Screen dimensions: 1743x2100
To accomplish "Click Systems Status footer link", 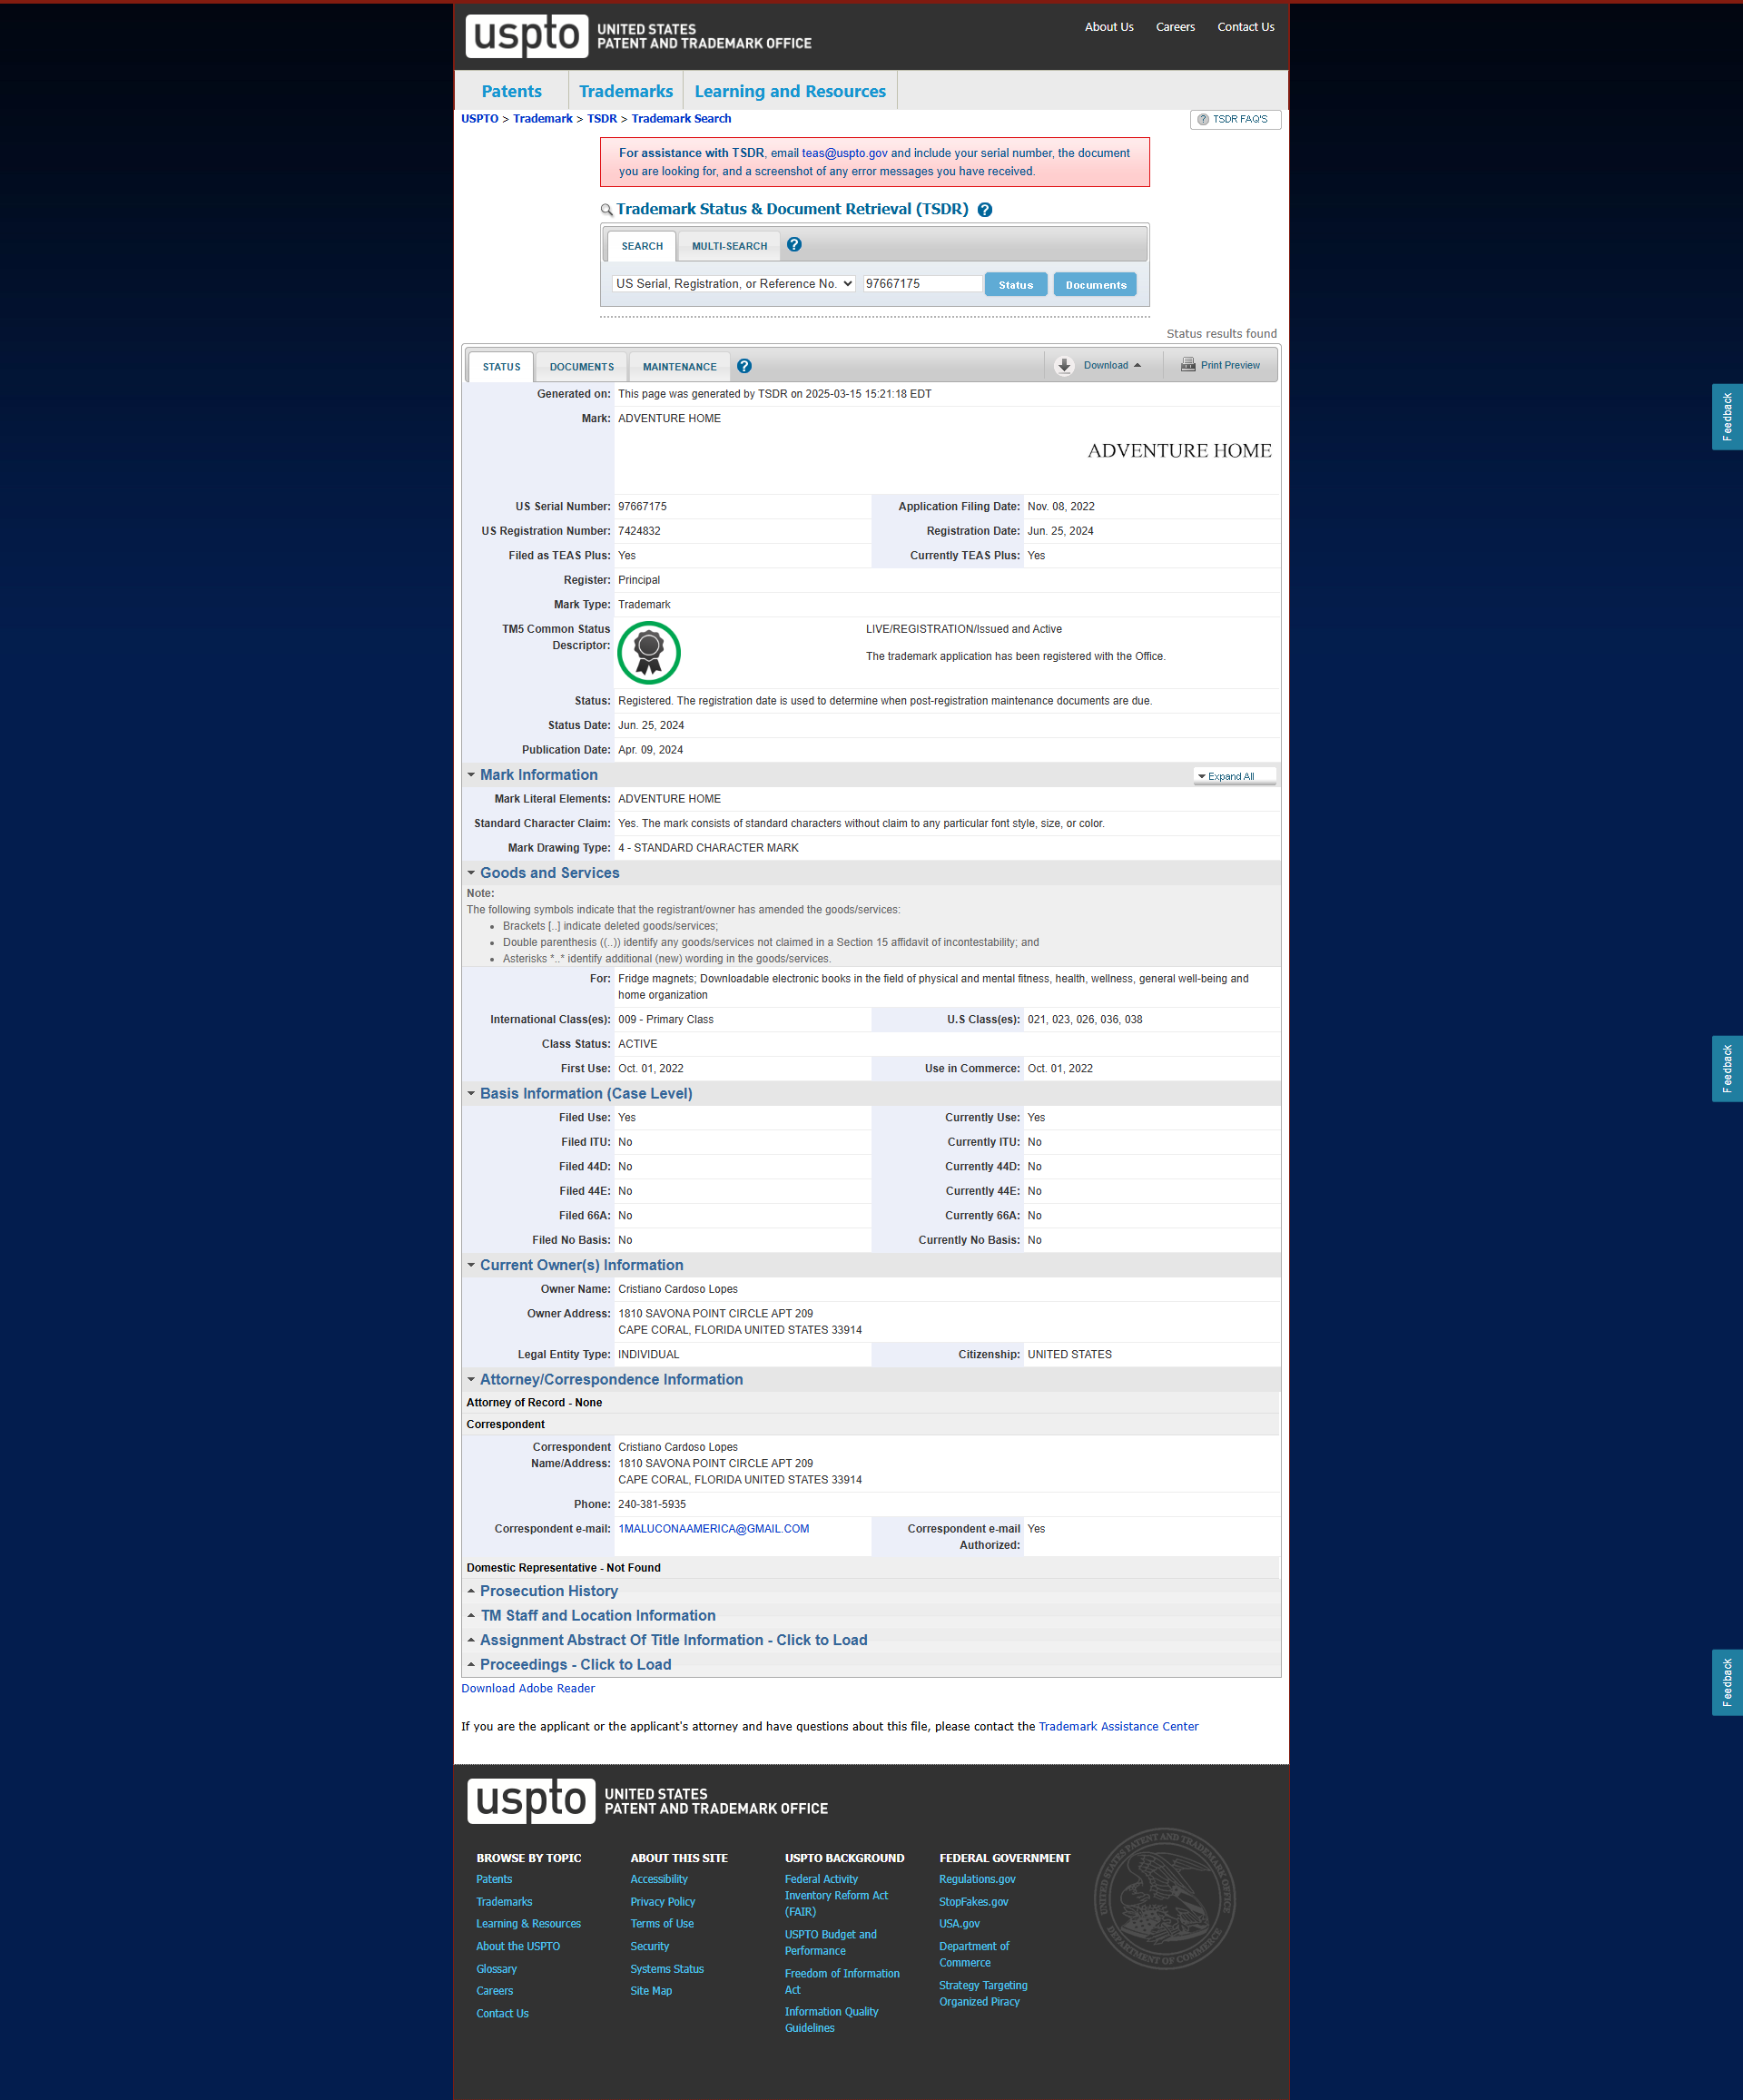I will [x=667, y=1970].
